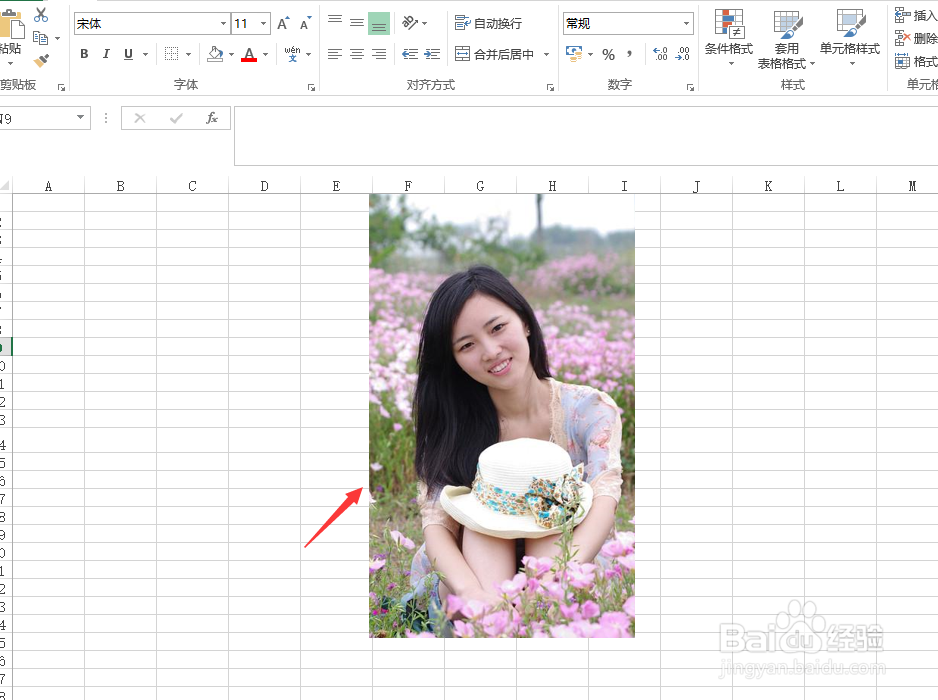The image size is (938, 700).
Task: Open 条件格式 conditional formatting
Action: tap(729, 37)
